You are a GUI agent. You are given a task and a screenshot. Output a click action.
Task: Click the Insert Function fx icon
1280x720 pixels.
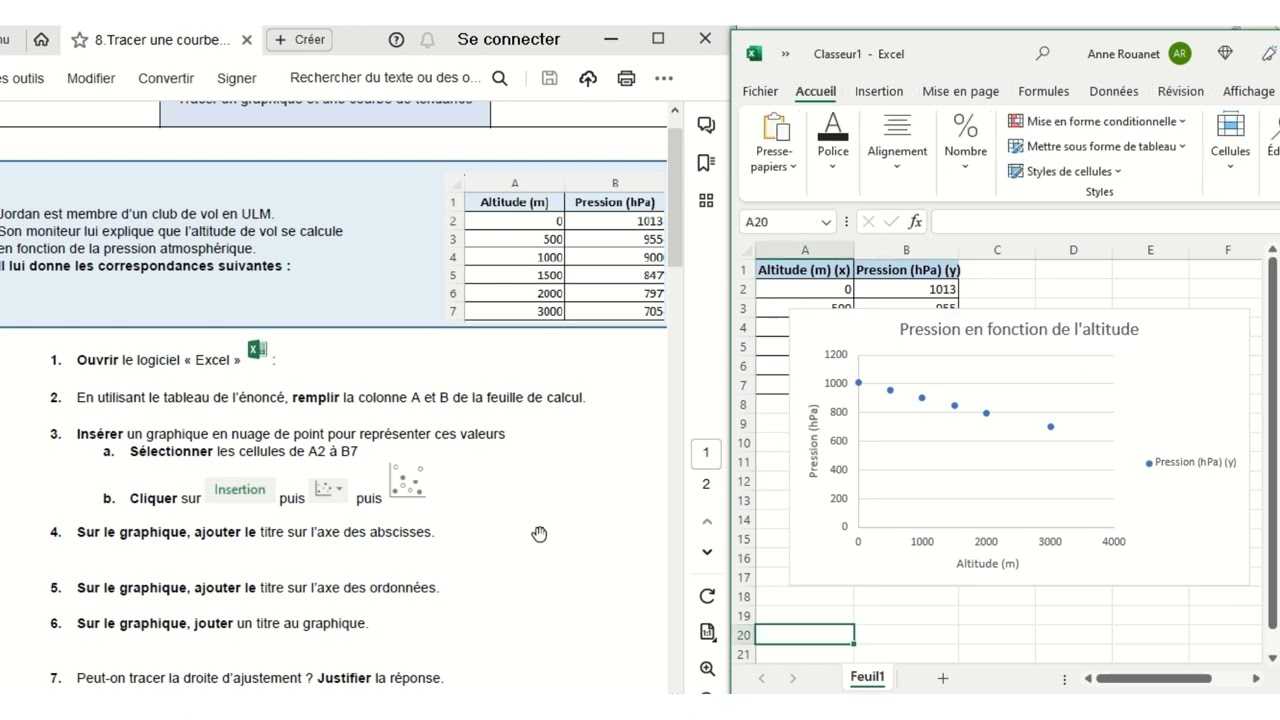point(914,222)
